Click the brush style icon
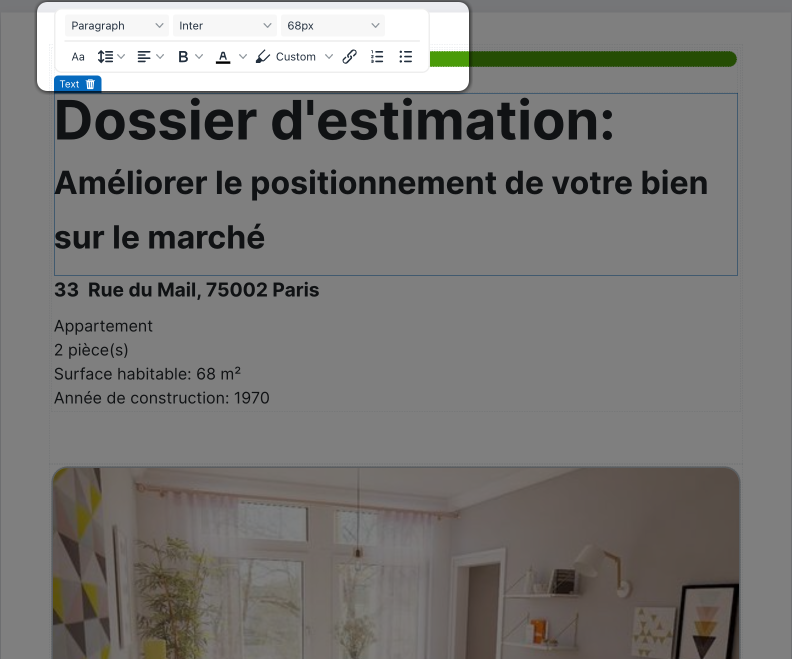792x659 pixels. 263,57
